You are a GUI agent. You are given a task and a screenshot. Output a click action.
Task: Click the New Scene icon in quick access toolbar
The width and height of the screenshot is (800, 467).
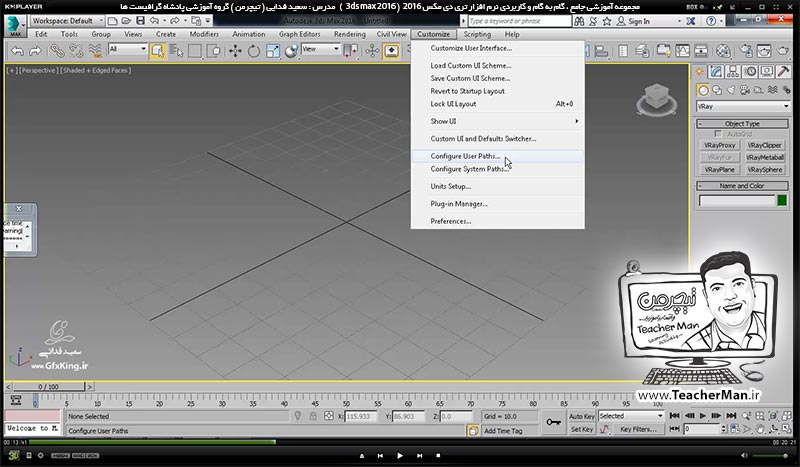[113, 21]
